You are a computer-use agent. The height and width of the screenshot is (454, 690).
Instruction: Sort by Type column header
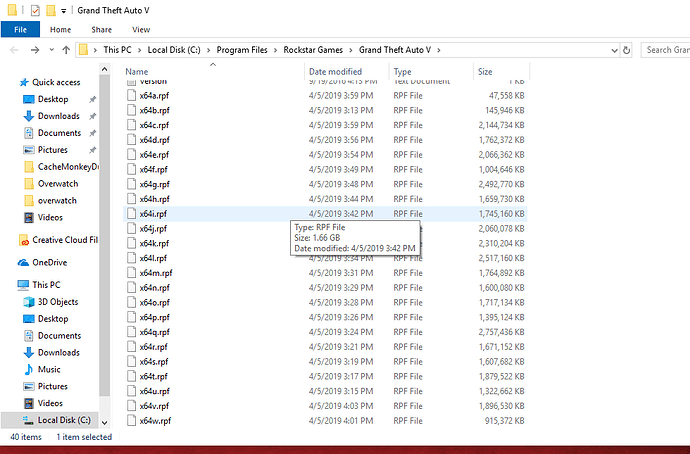(x=402, y=72)
